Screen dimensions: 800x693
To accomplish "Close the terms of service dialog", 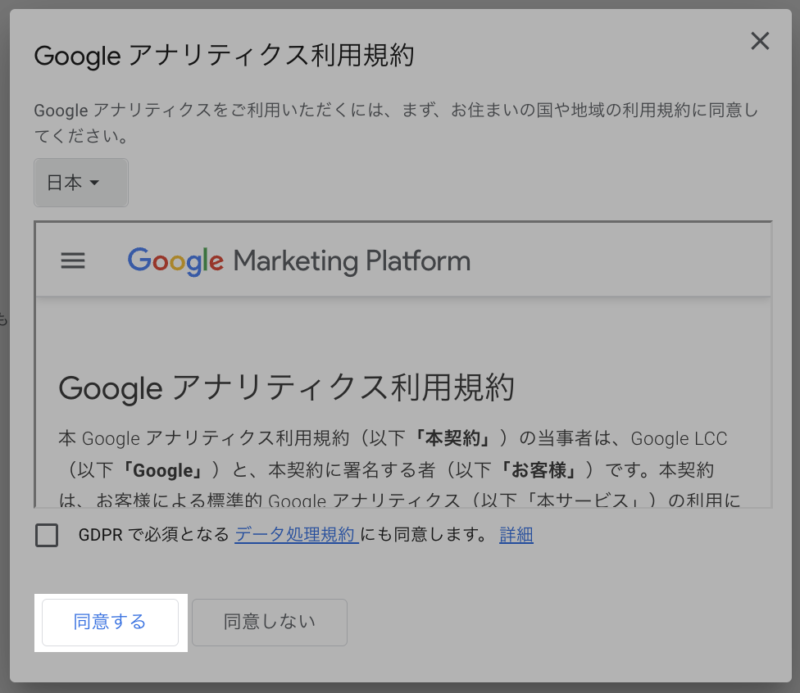I will [760, 41].
